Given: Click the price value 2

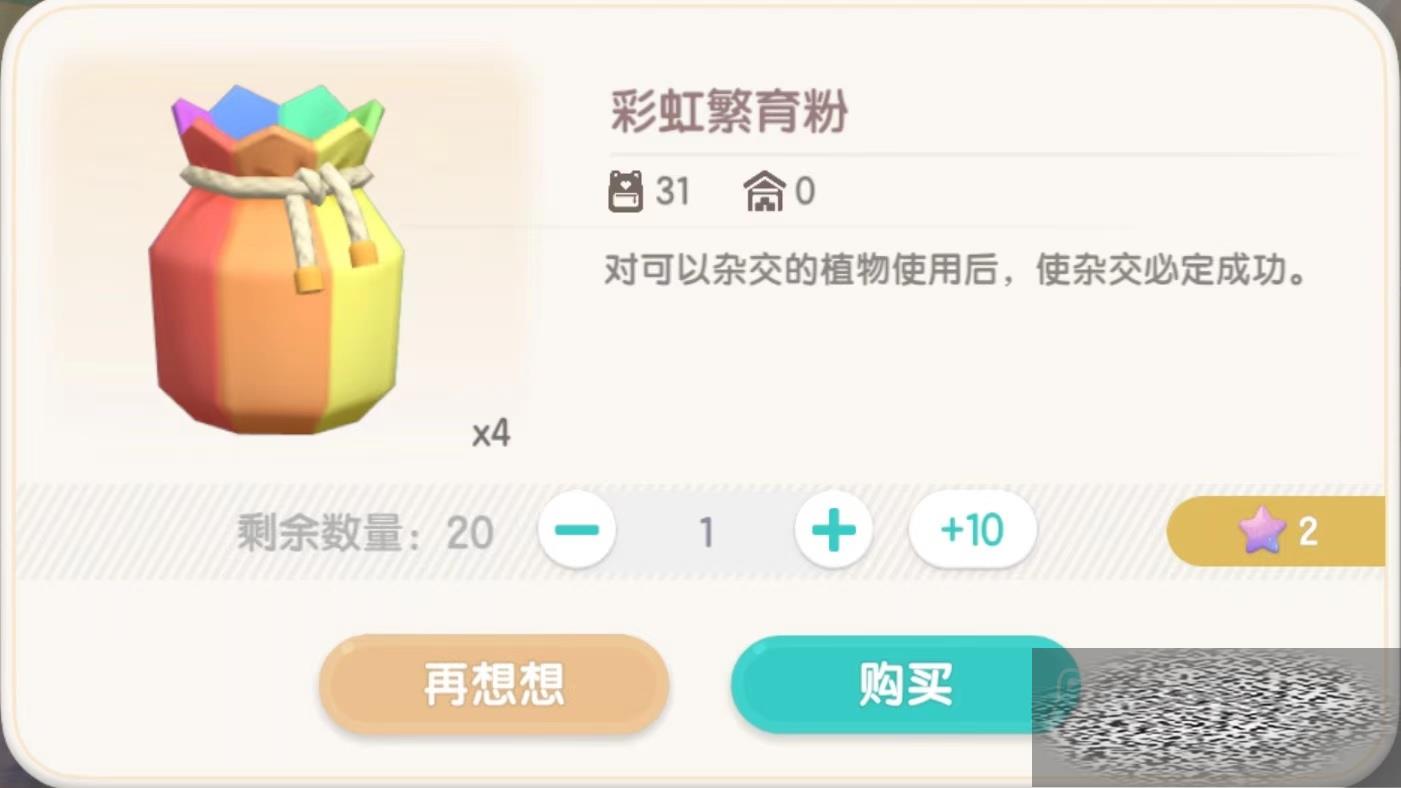Looking at the screenshot, I should [x=1308, y=532].
